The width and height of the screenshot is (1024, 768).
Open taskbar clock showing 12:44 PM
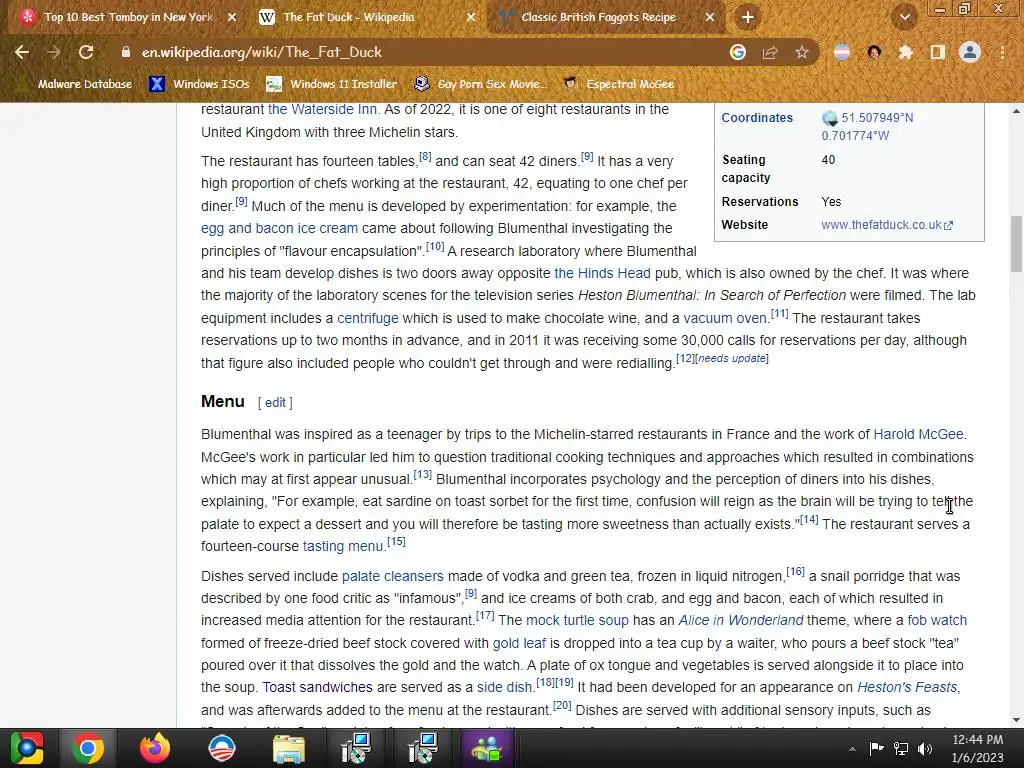click(x=978, y=748)
